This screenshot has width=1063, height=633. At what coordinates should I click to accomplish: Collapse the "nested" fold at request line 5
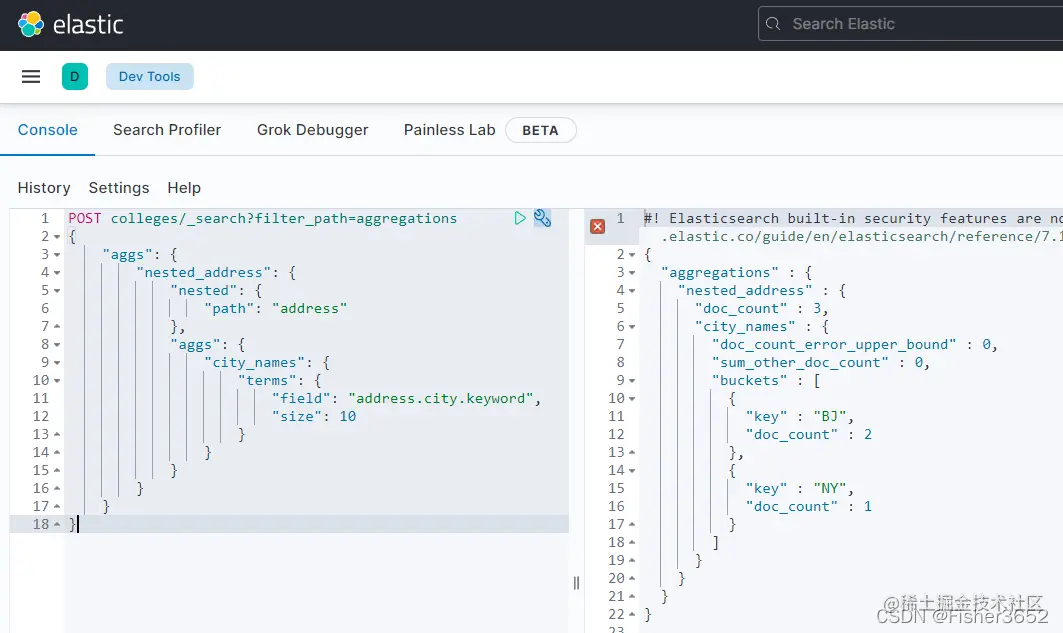[57, 291]
